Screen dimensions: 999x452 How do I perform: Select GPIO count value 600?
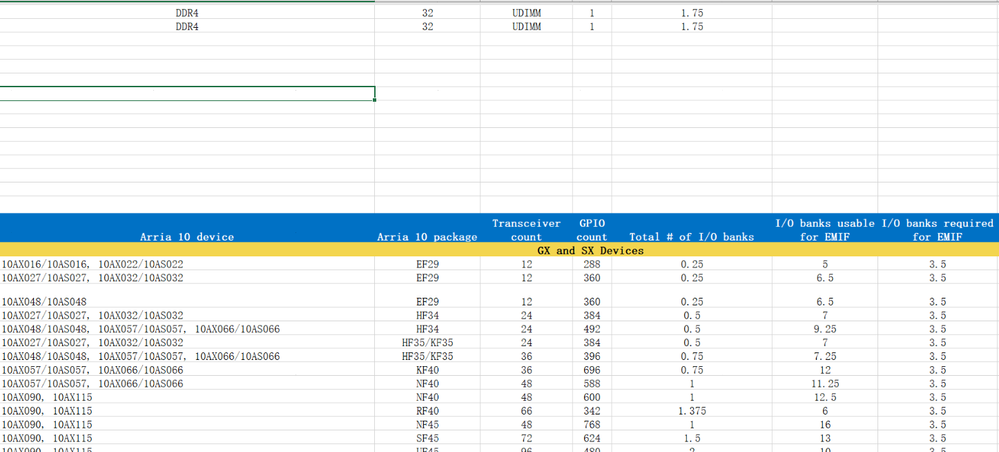pos(592,397)
